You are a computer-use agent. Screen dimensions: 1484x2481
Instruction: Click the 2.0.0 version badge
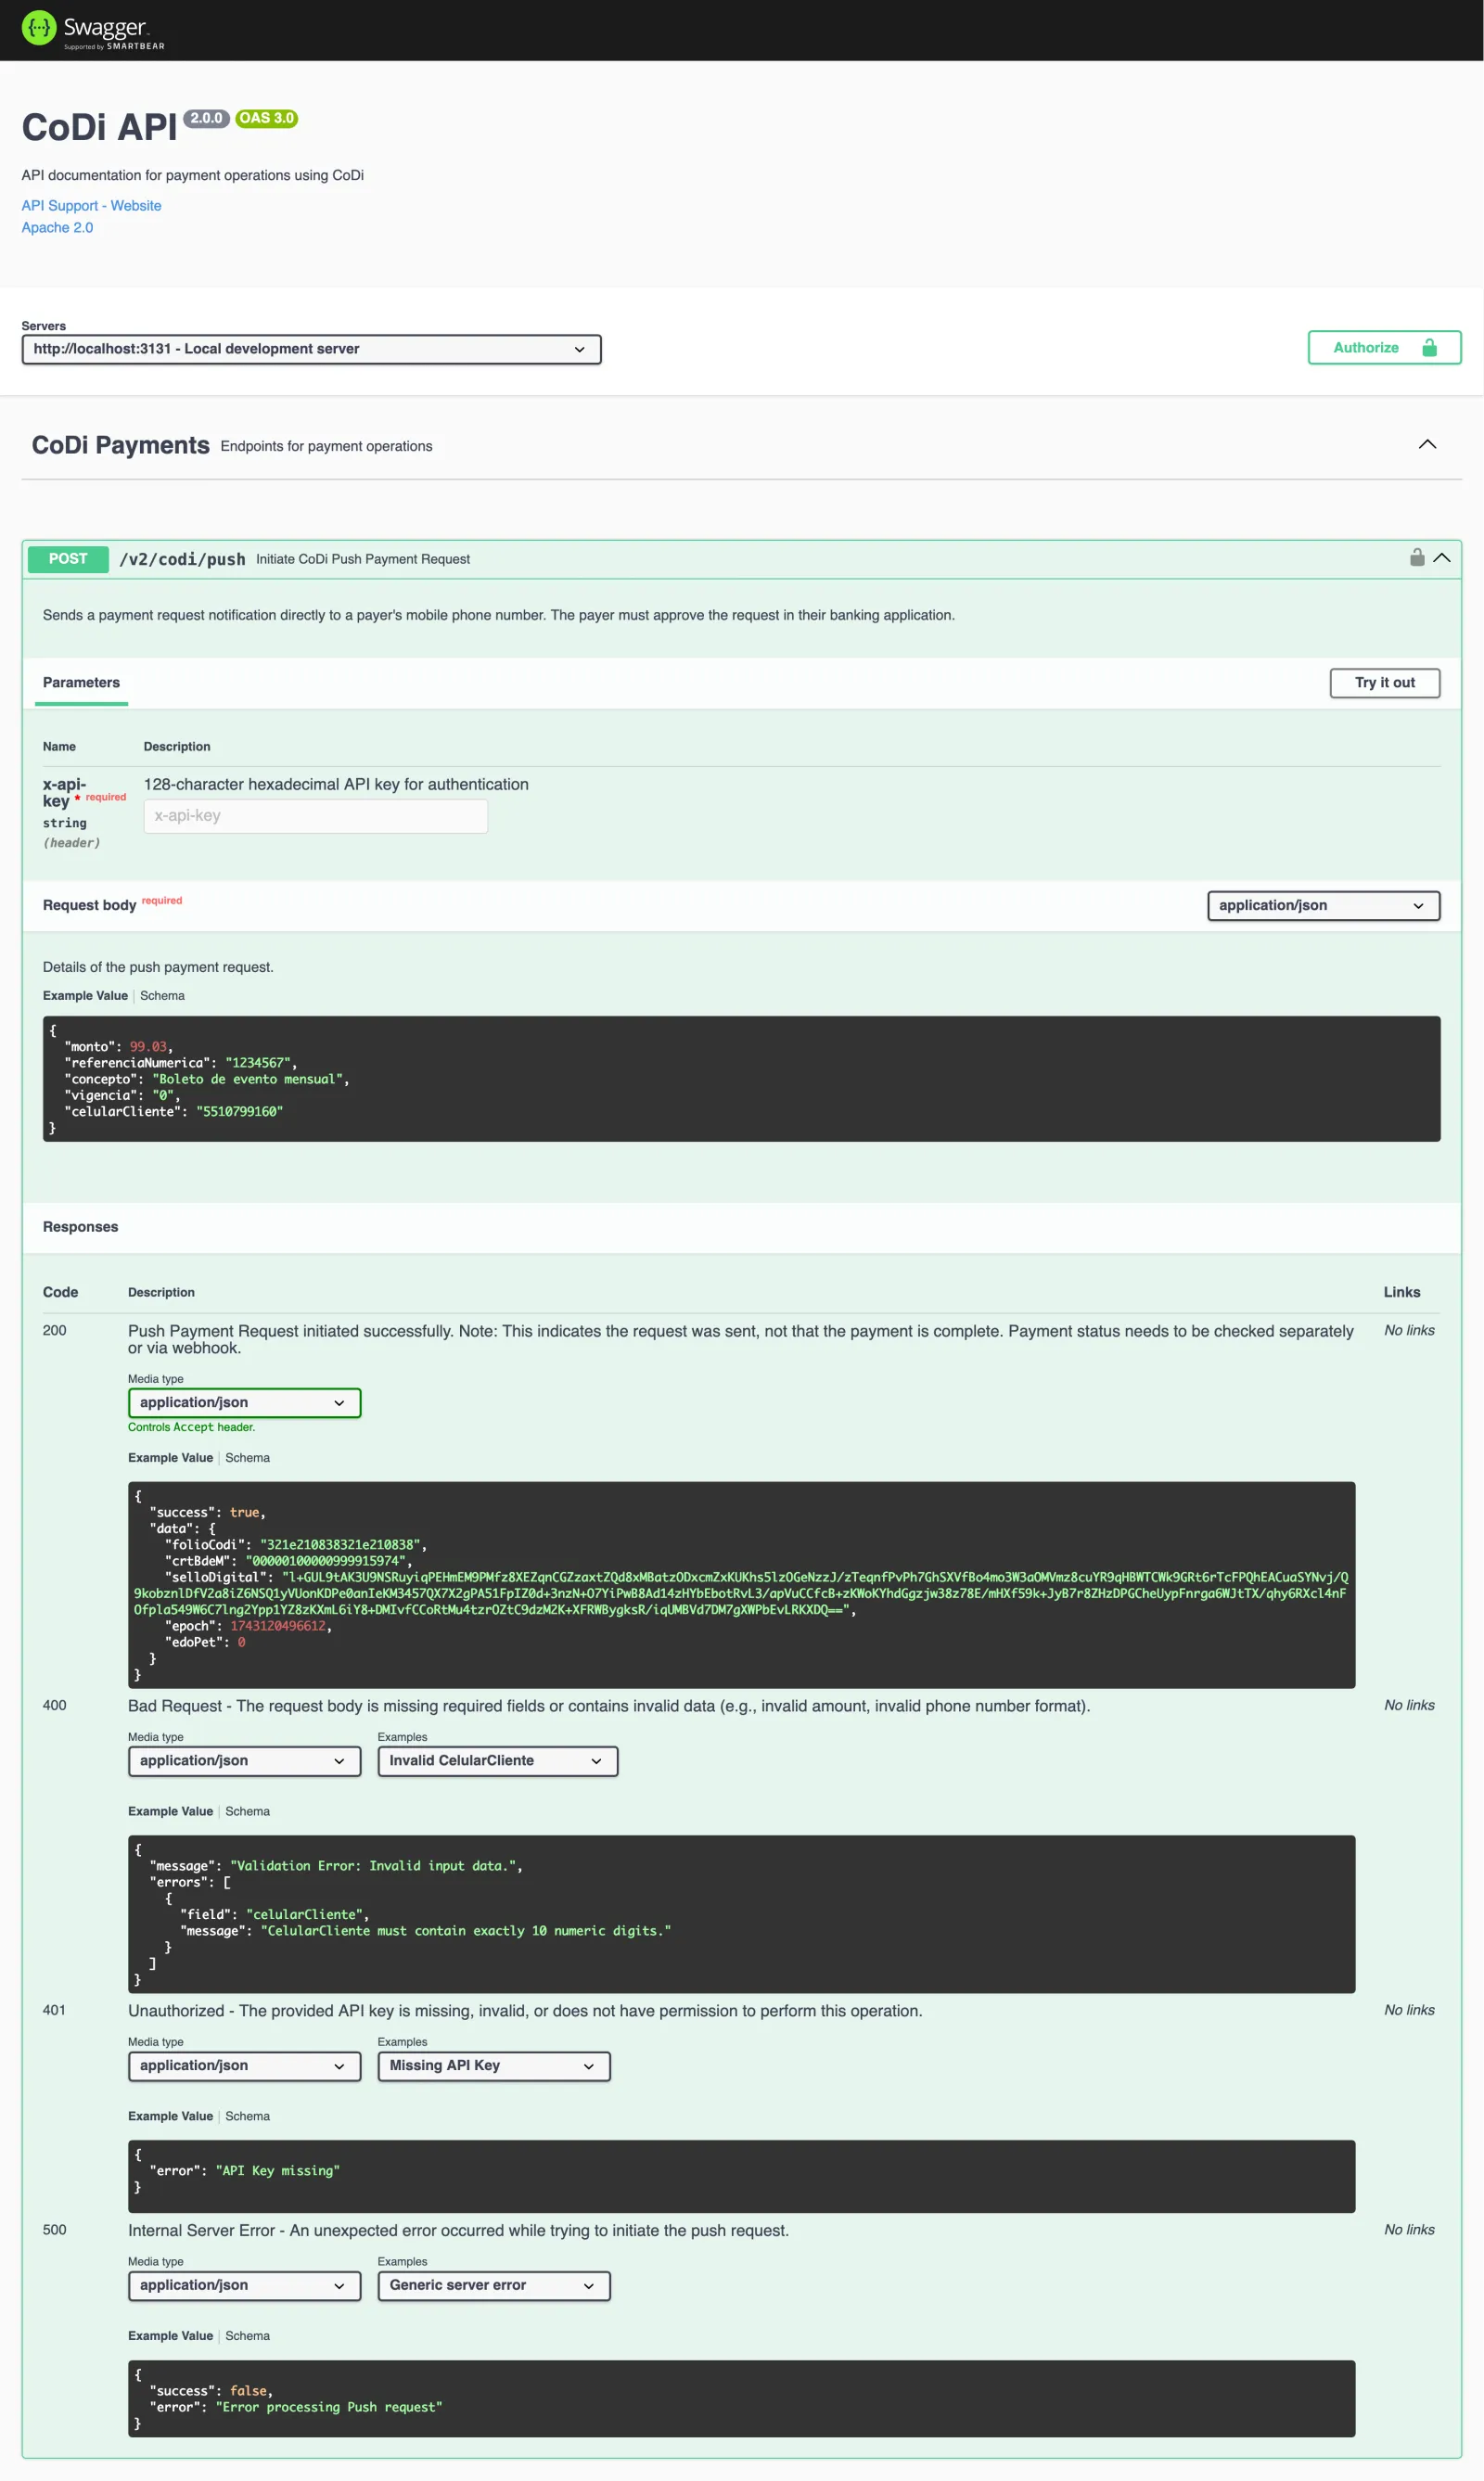[206, 118]
